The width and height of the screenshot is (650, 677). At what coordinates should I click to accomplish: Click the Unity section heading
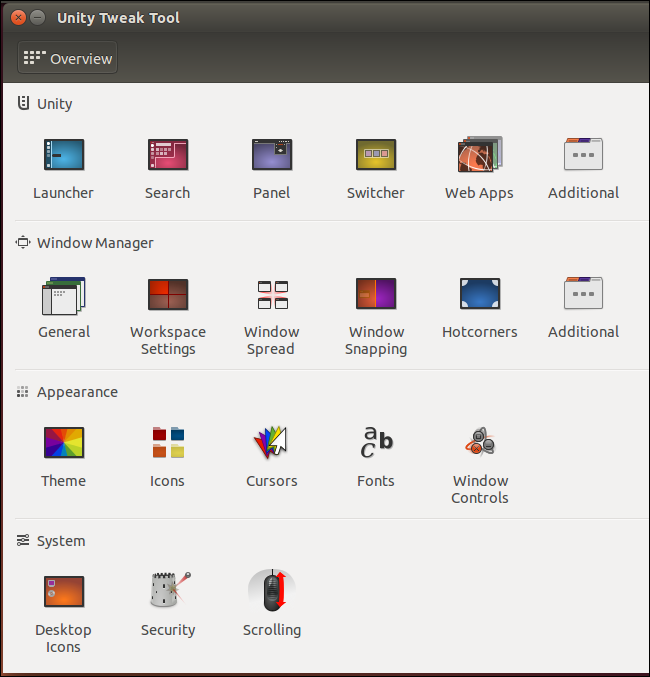54,104
